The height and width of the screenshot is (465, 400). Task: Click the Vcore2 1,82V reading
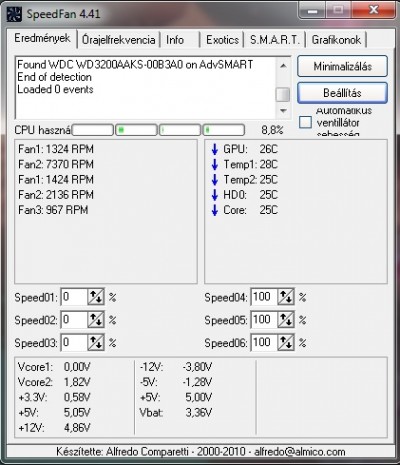[54, 382]
